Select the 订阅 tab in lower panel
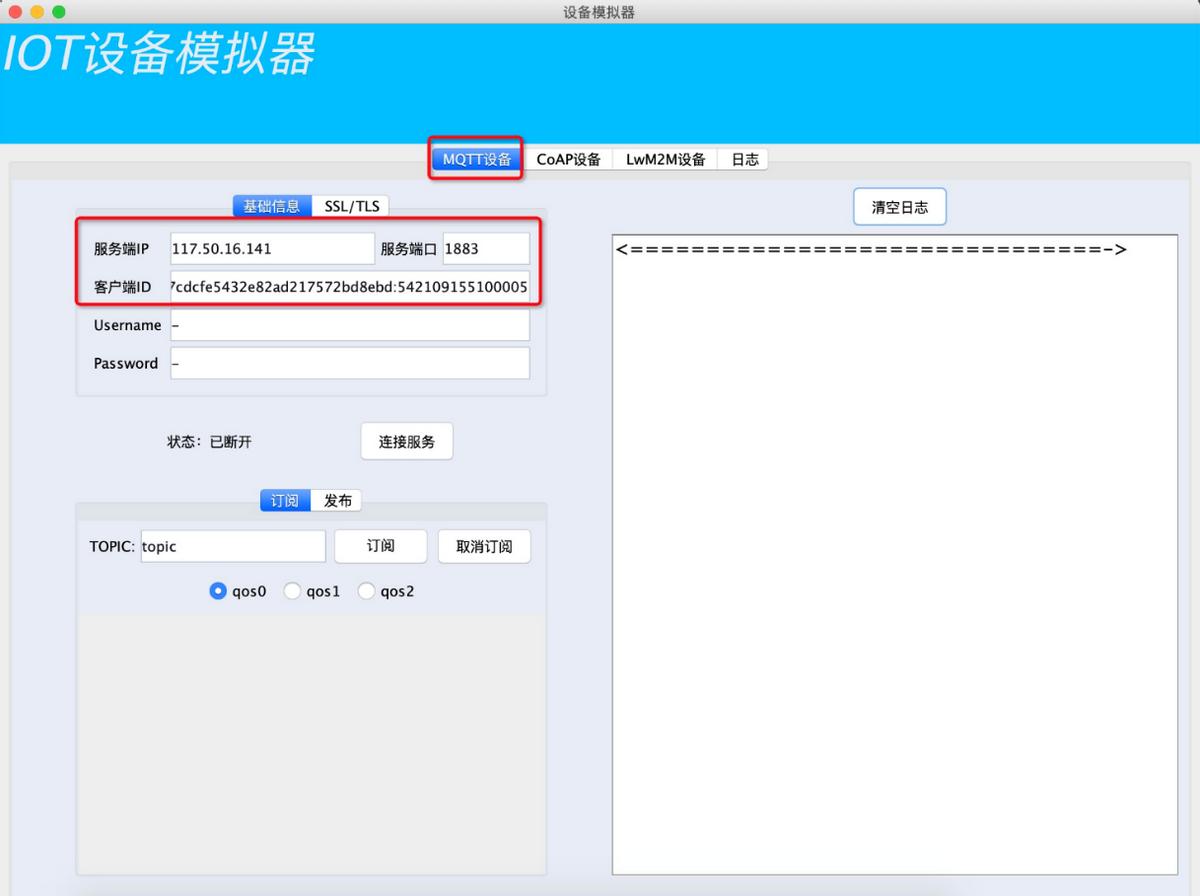This screenshot has width=1200, height=896. point(285,501)
